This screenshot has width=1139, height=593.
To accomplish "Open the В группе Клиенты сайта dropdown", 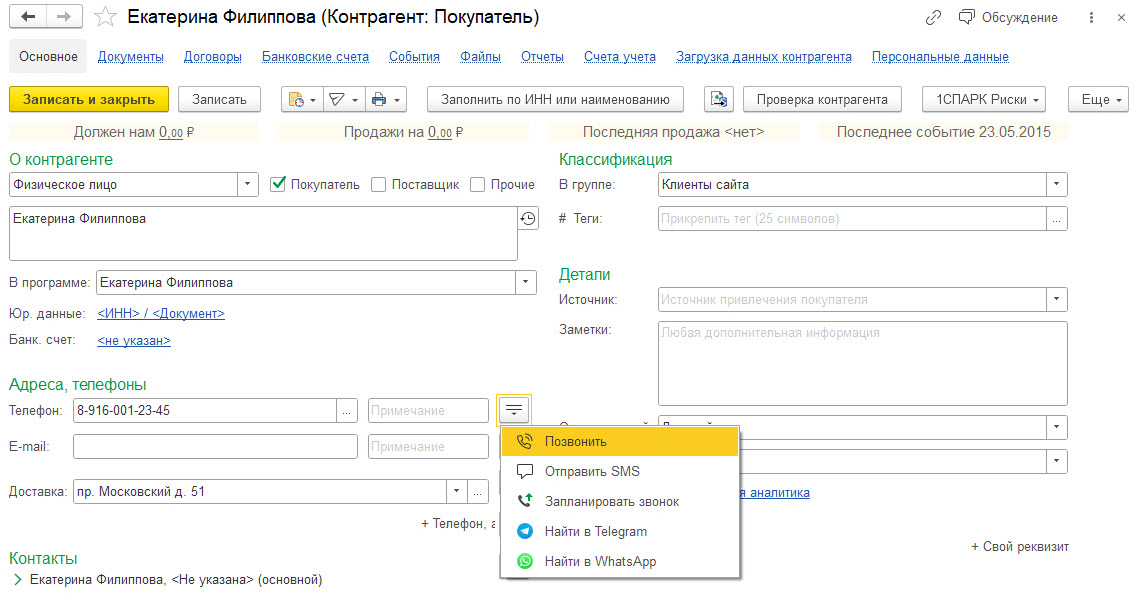I will pyautogui.click(x=1056, y=185).
